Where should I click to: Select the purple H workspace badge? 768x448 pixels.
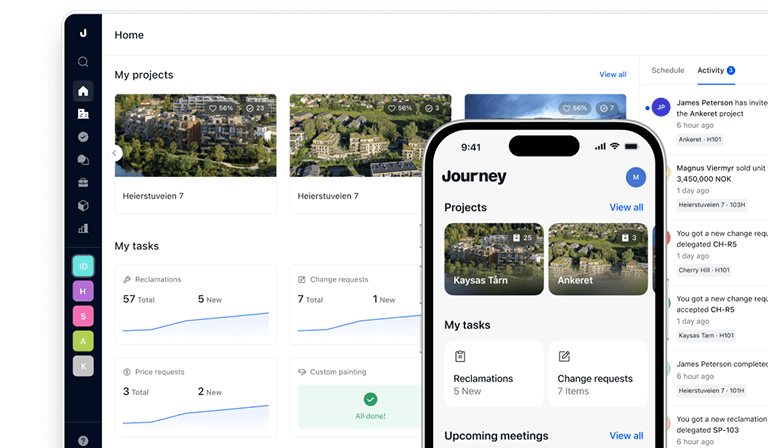[83, 291]
